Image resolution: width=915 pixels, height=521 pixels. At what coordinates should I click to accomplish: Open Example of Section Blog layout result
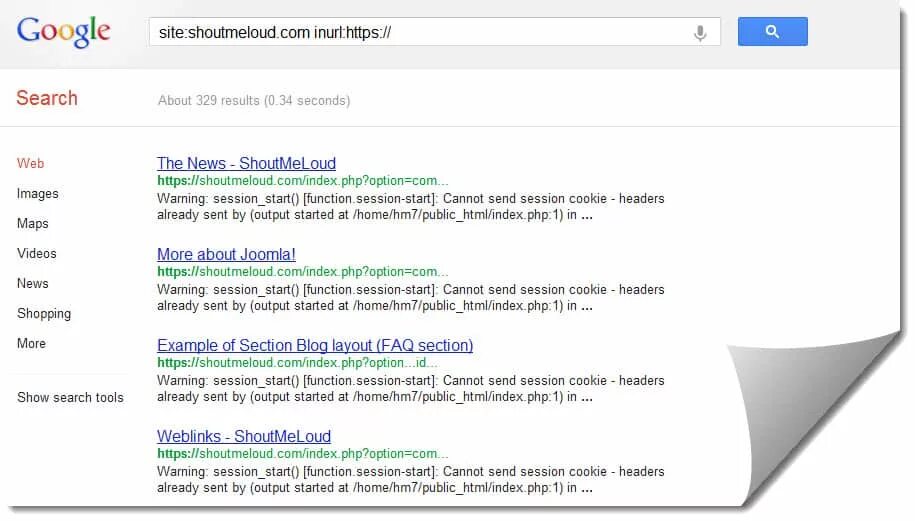point(315,345)
